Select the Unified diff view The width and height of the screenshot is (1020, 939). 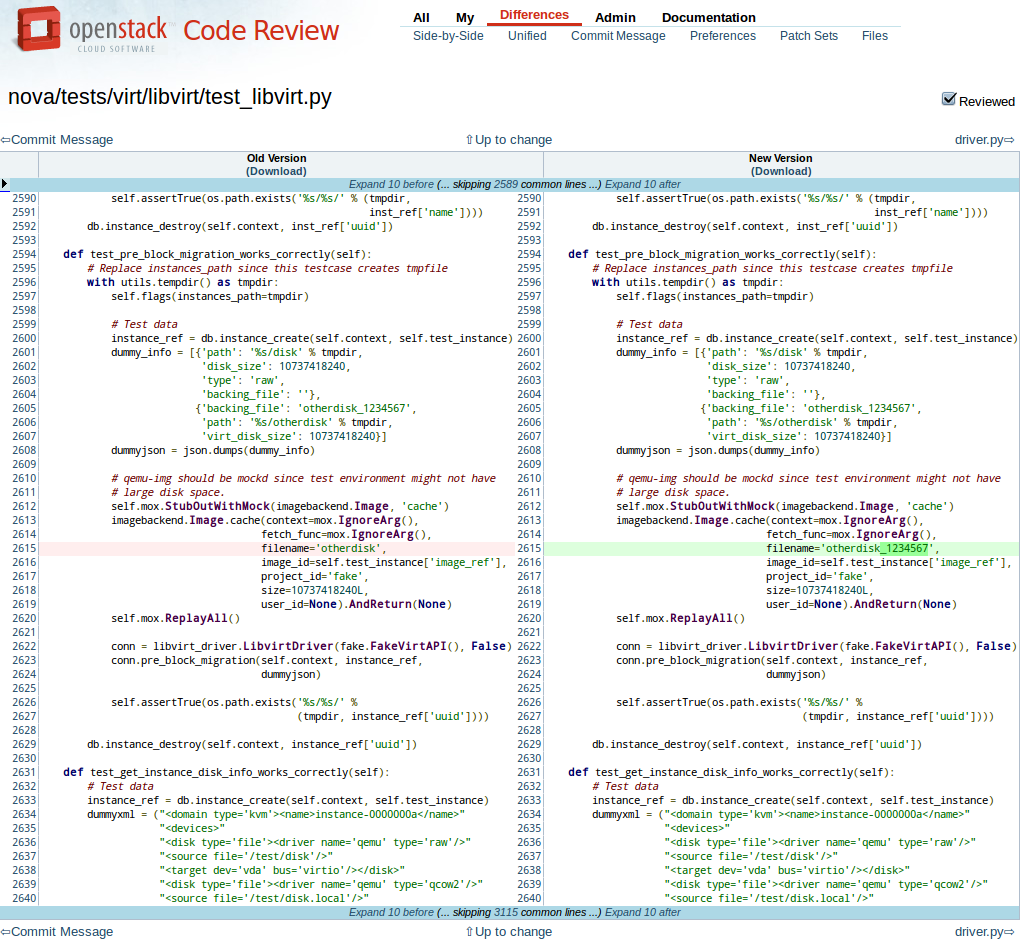[527, 36]
